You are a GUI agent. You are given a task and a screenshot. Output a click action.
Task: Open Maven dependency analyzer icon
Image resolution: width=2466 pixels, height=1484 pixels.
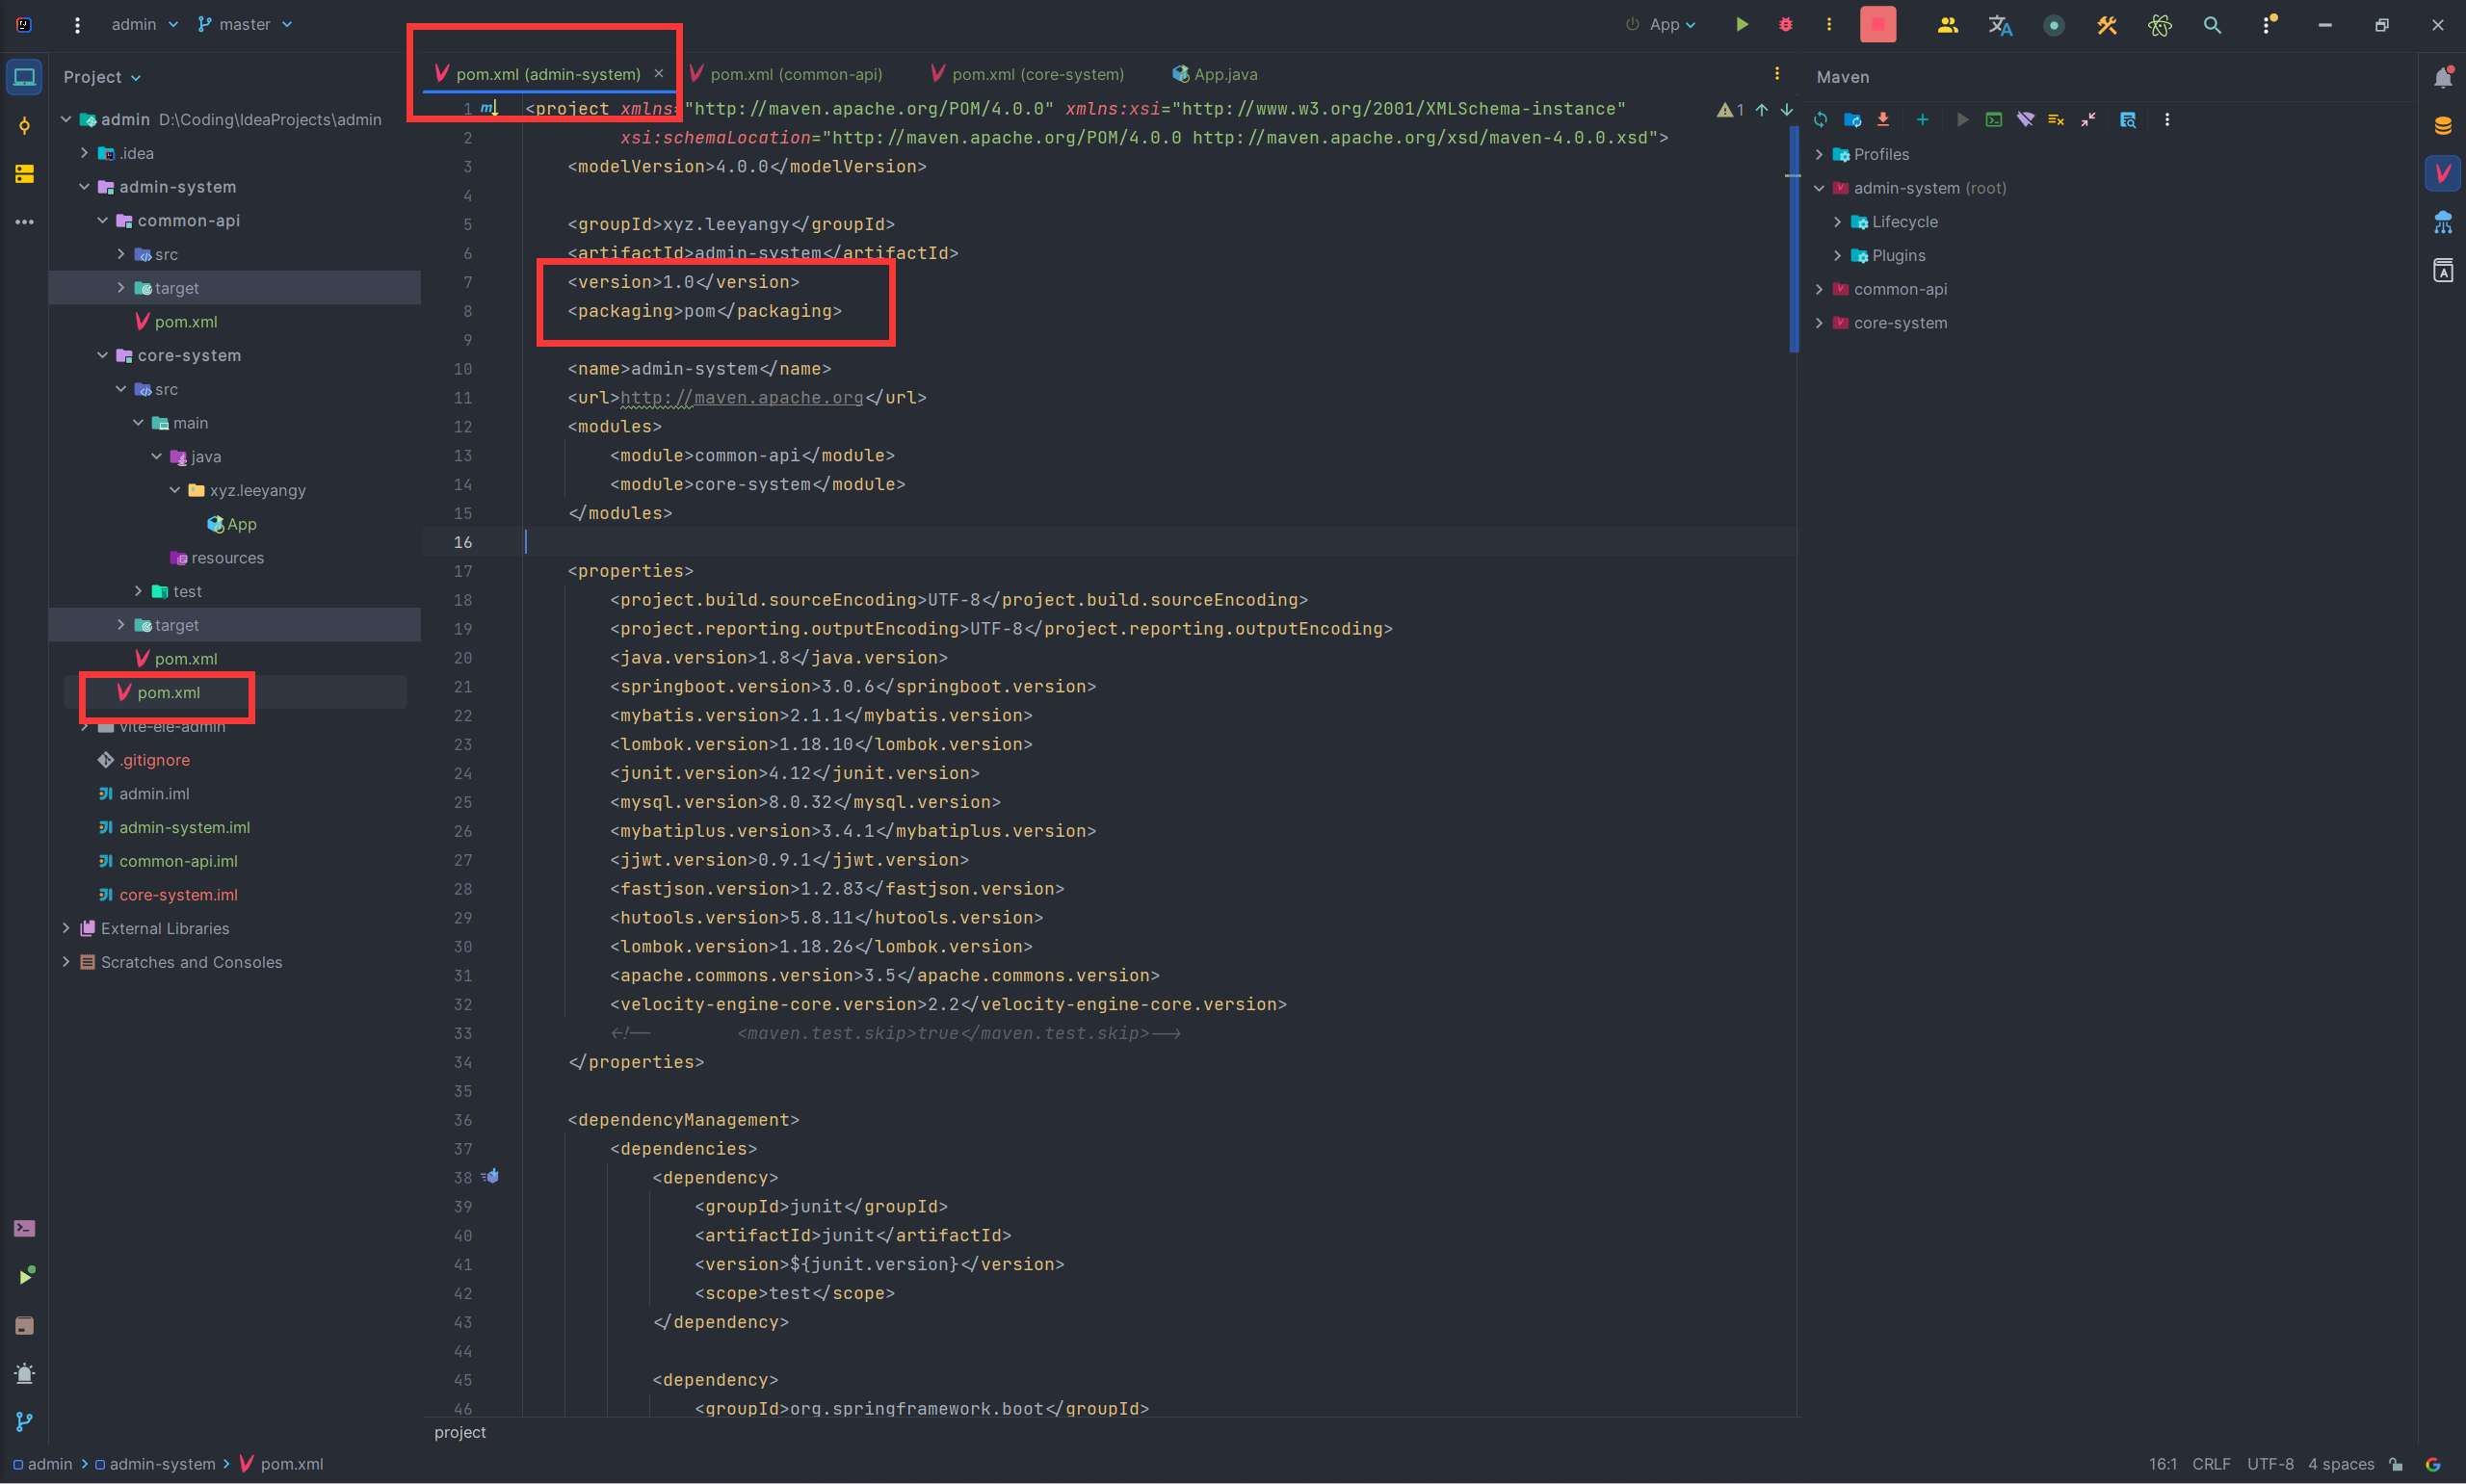coord(2128,120)
